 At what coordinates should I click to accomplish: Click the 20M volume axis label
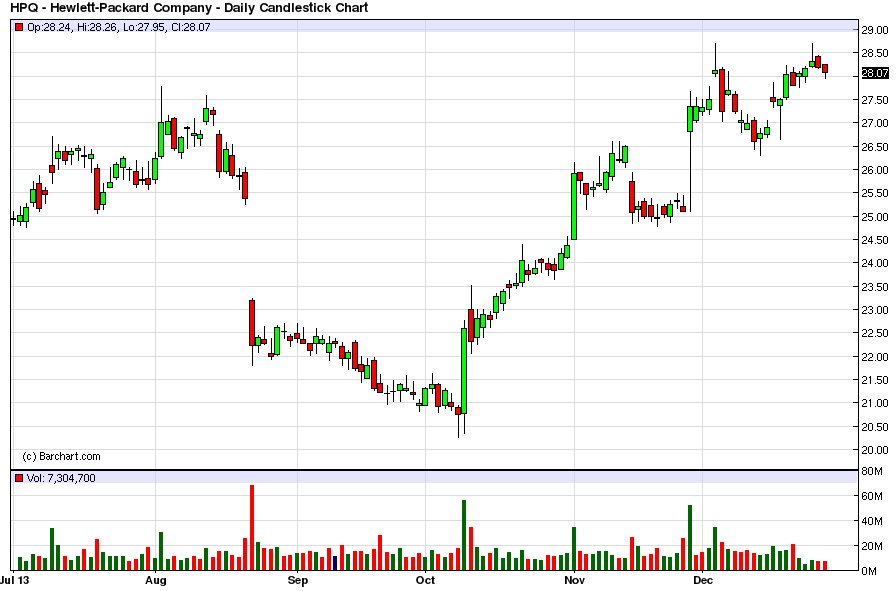(872, 546)
